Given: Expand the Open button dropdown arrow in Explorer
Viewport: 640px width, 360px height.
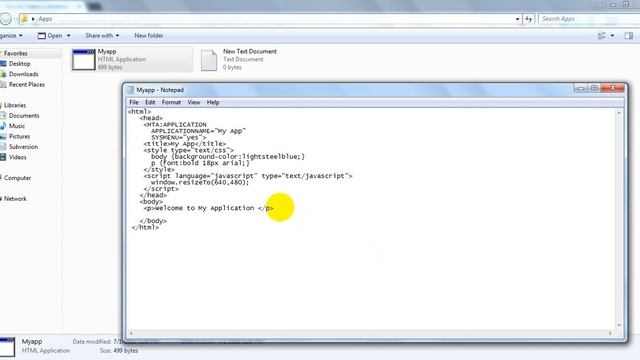Looking at the screenshot, I should pos(69,36).
